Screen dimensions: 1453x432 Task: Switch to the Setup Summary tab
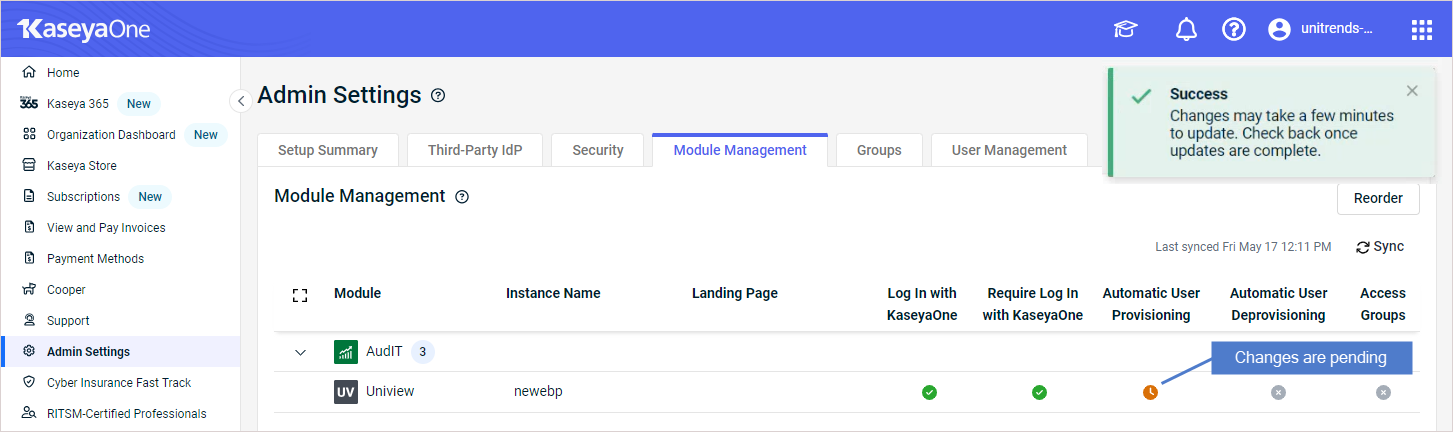pyautogui.click(x=328, y=150)
